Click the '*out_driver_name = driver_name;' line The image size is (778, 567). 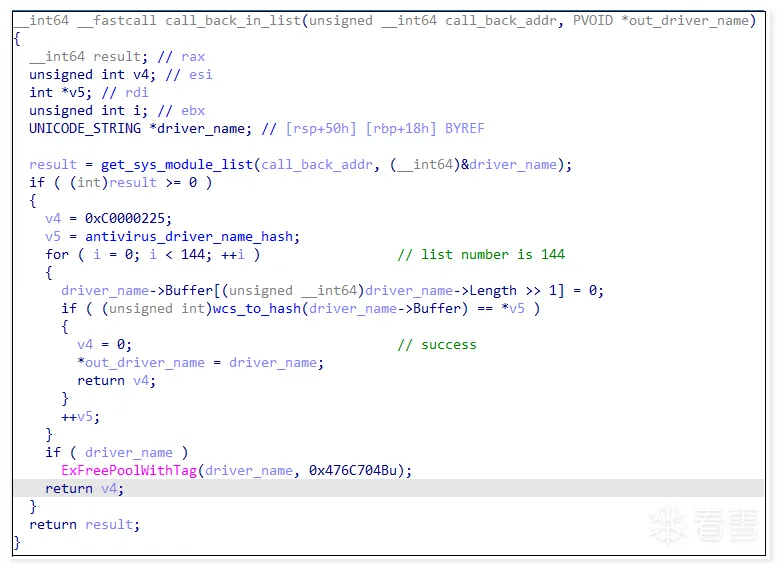[200, 363]
